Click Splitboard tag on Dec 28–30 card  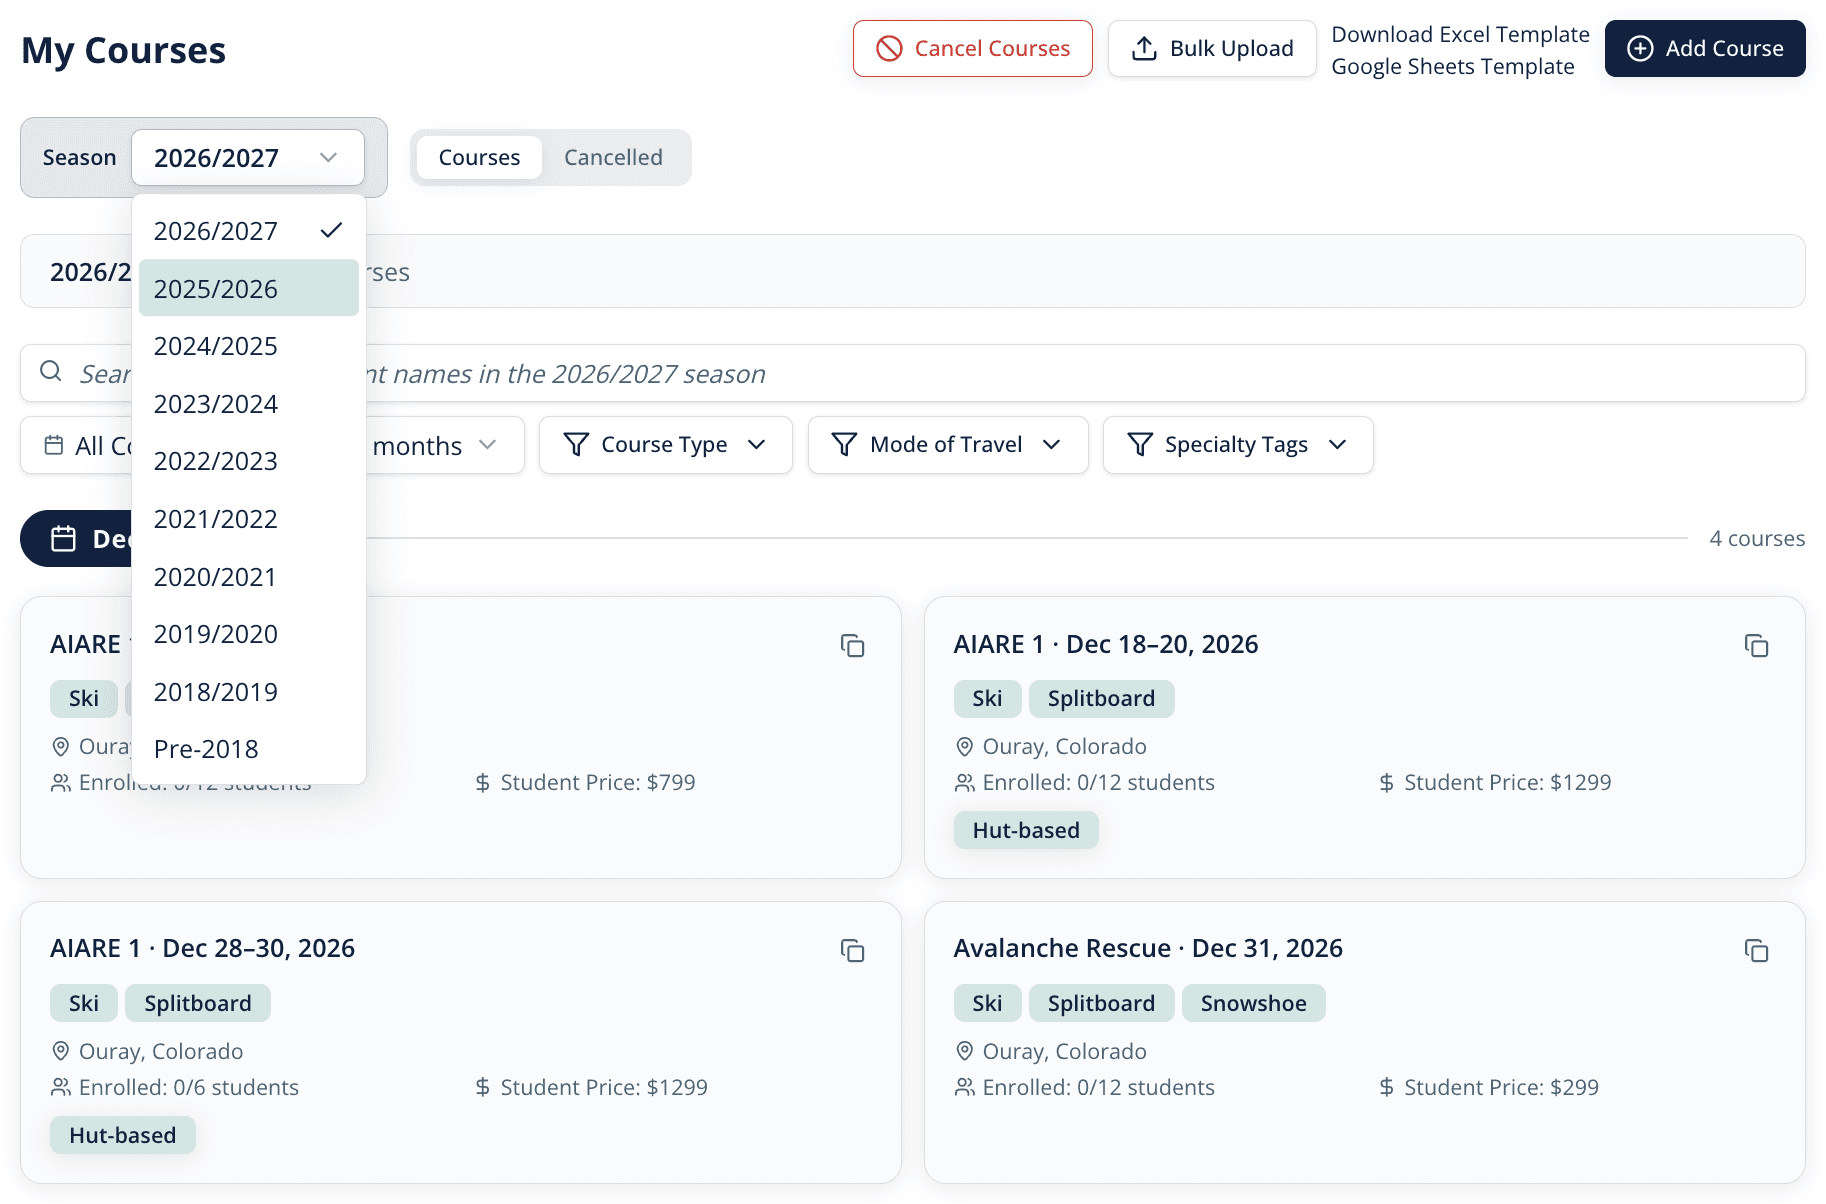click(x=198, y=1003)
